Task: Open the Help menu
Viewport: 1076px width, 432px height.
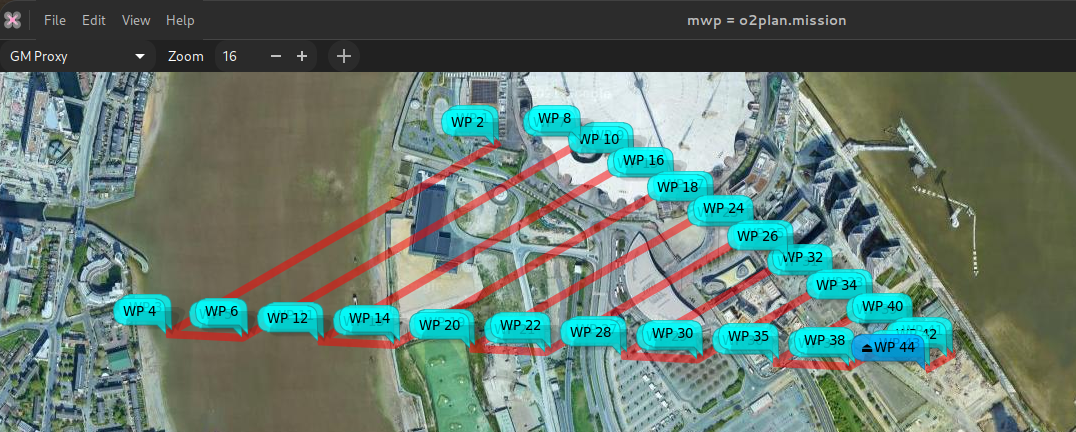Action: click(x=180, y=20)
